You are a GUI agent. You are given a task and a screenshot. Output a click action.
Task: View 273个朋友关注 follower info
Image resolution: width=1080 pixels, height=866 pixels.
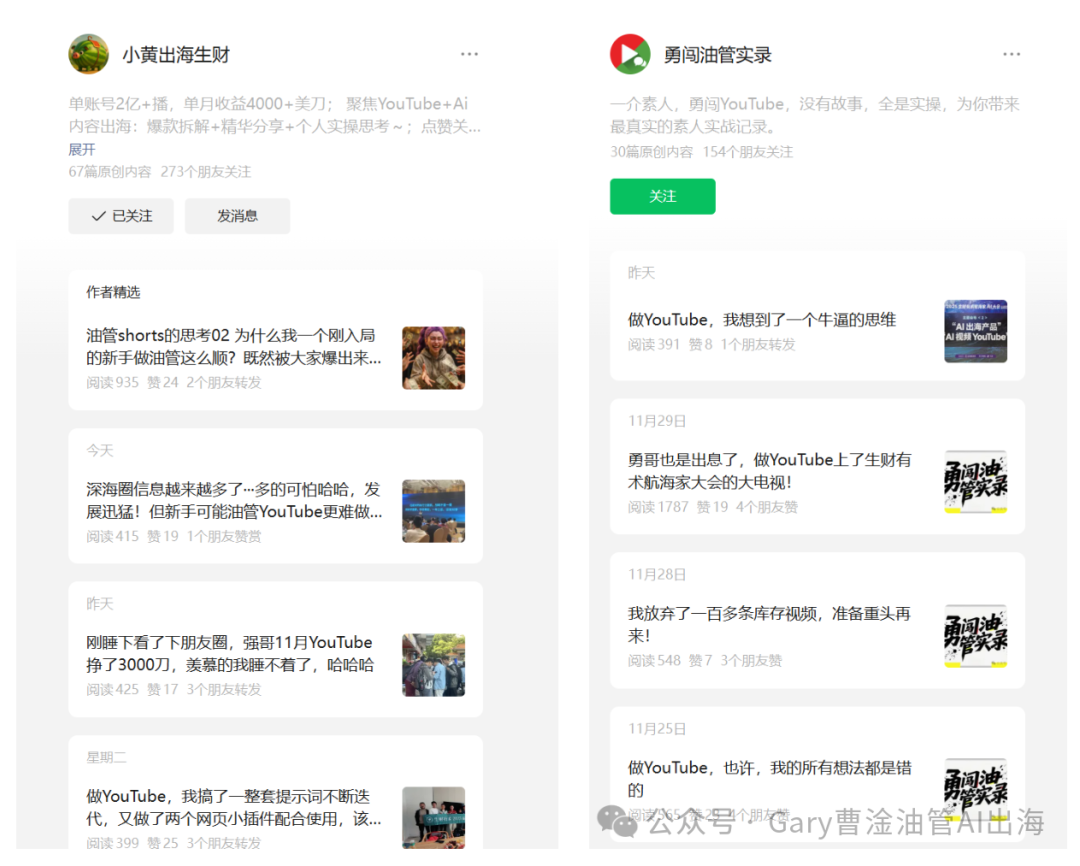205,172
